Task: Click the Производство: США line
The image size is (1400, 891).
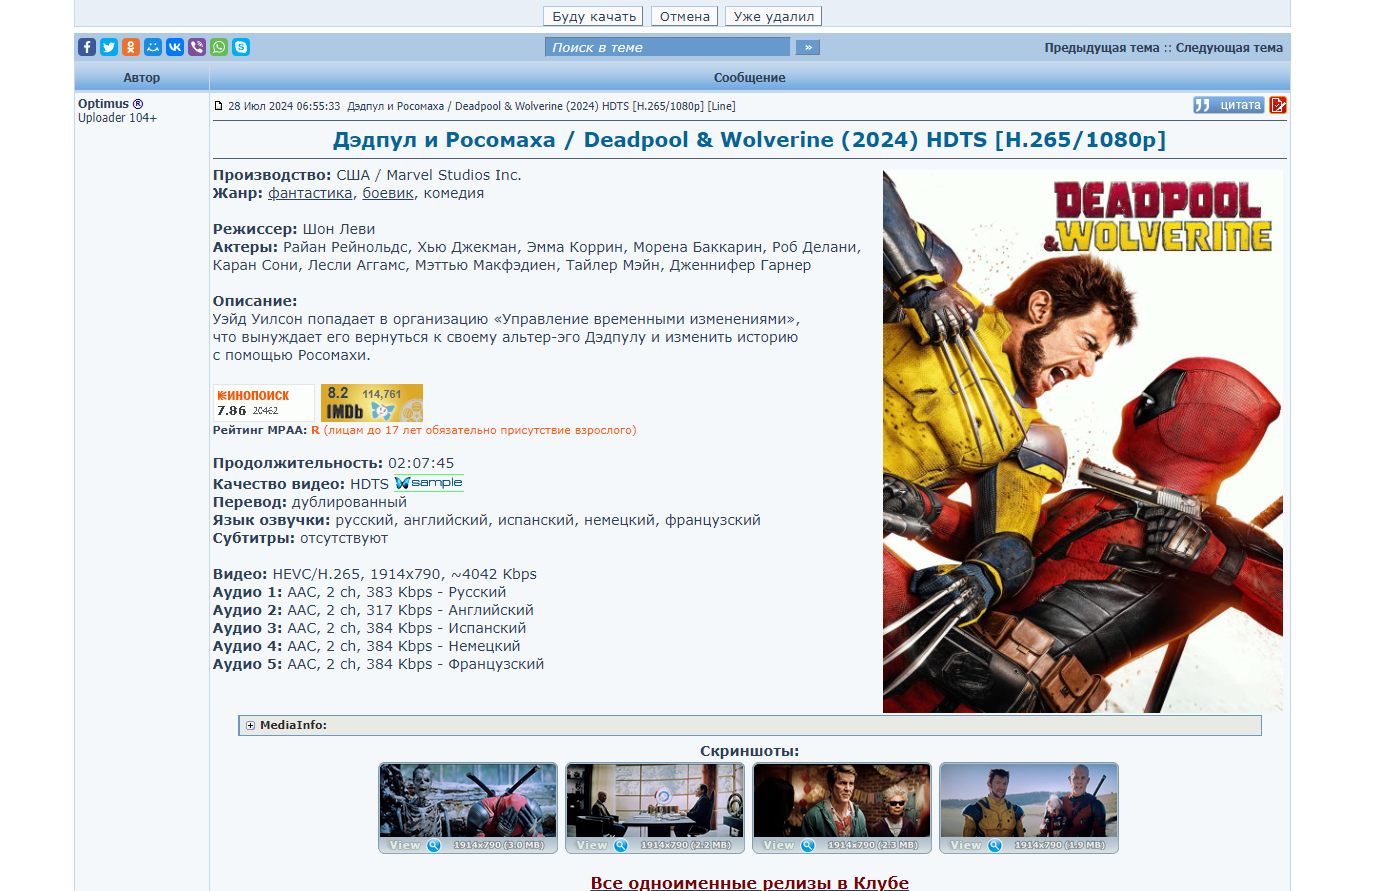Action: (x=367, y=175)
